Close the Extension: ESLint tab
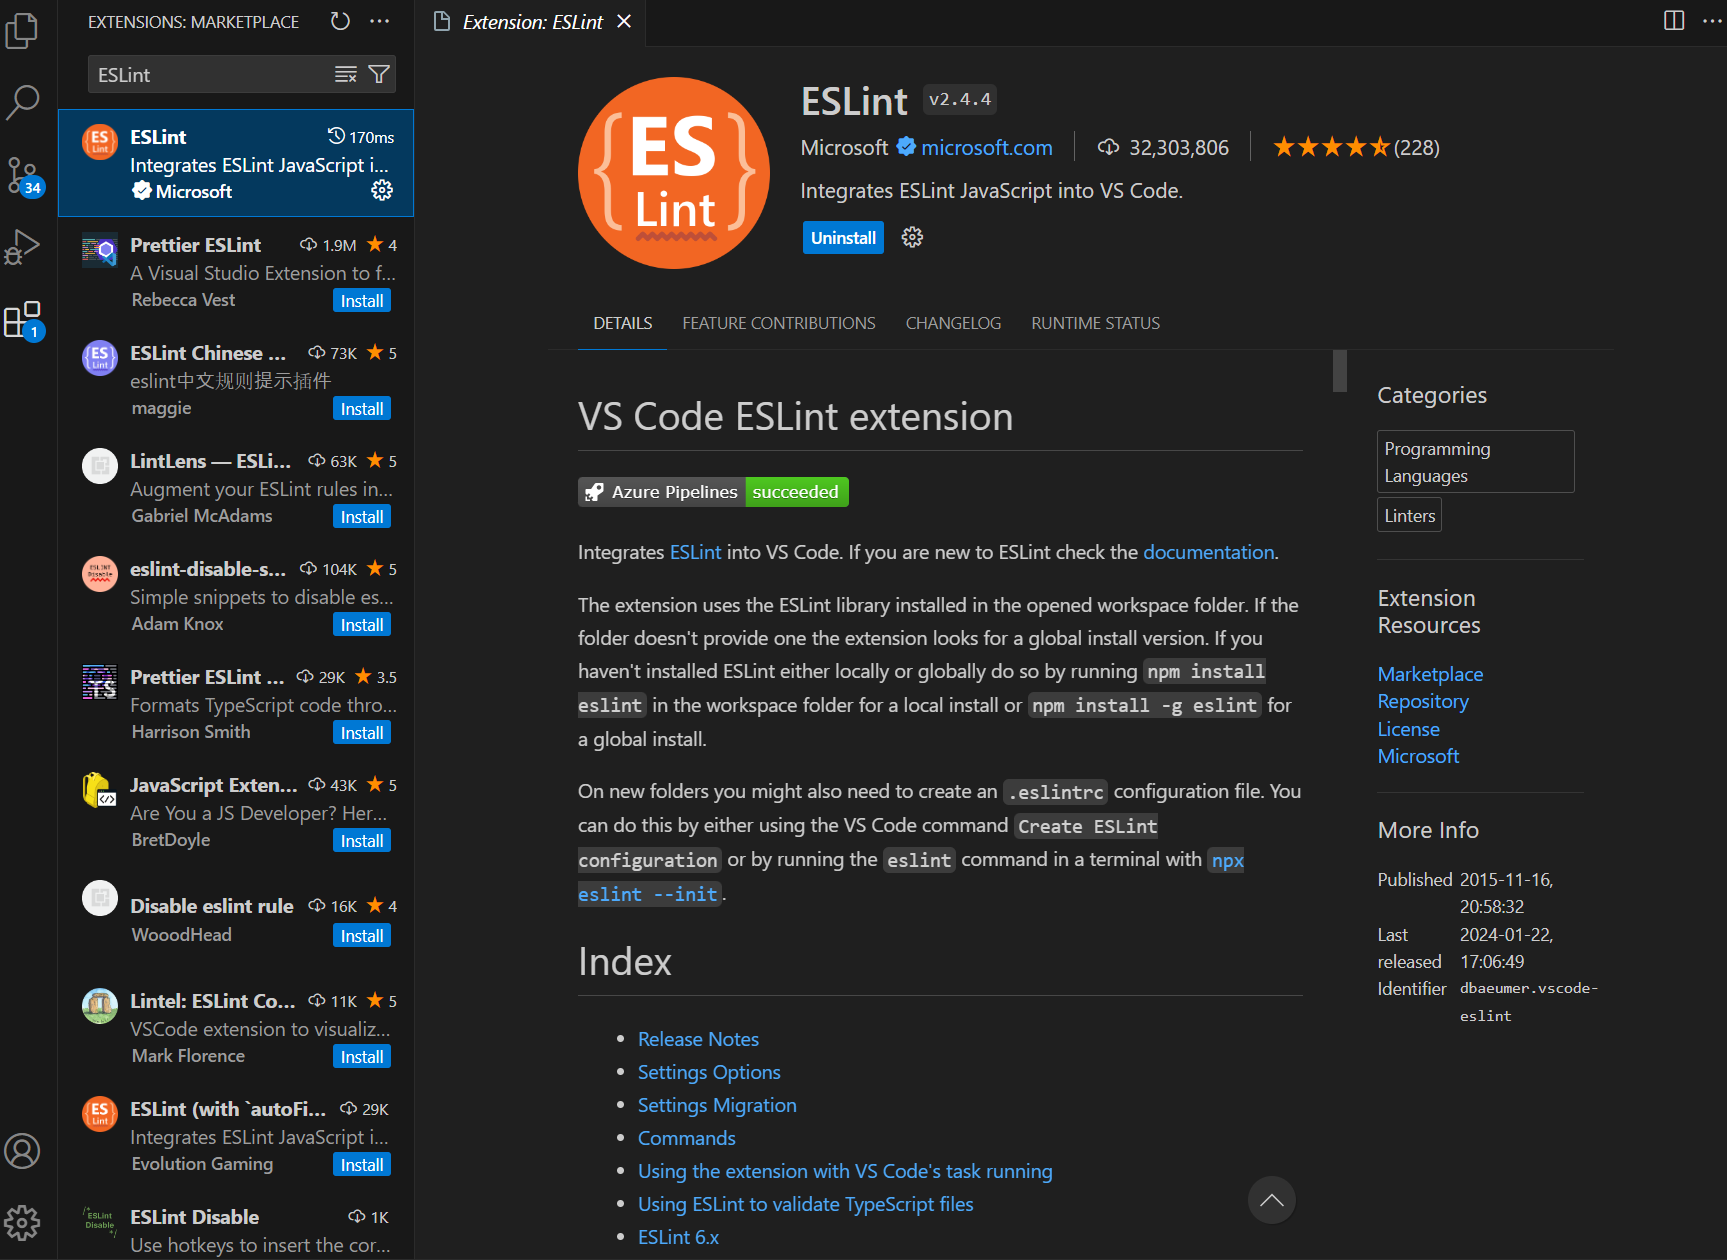Viewport: 1727px width, 1260px height. pyautogui.click(x=624, y=21)
